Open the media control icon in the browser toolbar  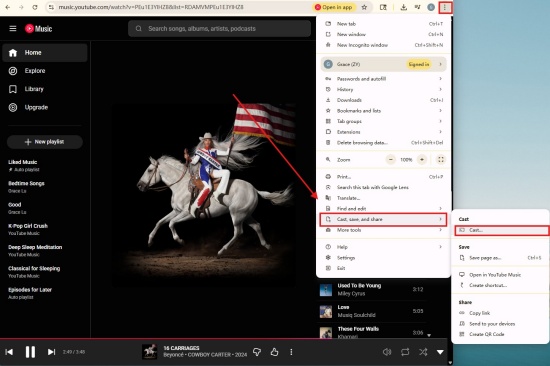417,7
